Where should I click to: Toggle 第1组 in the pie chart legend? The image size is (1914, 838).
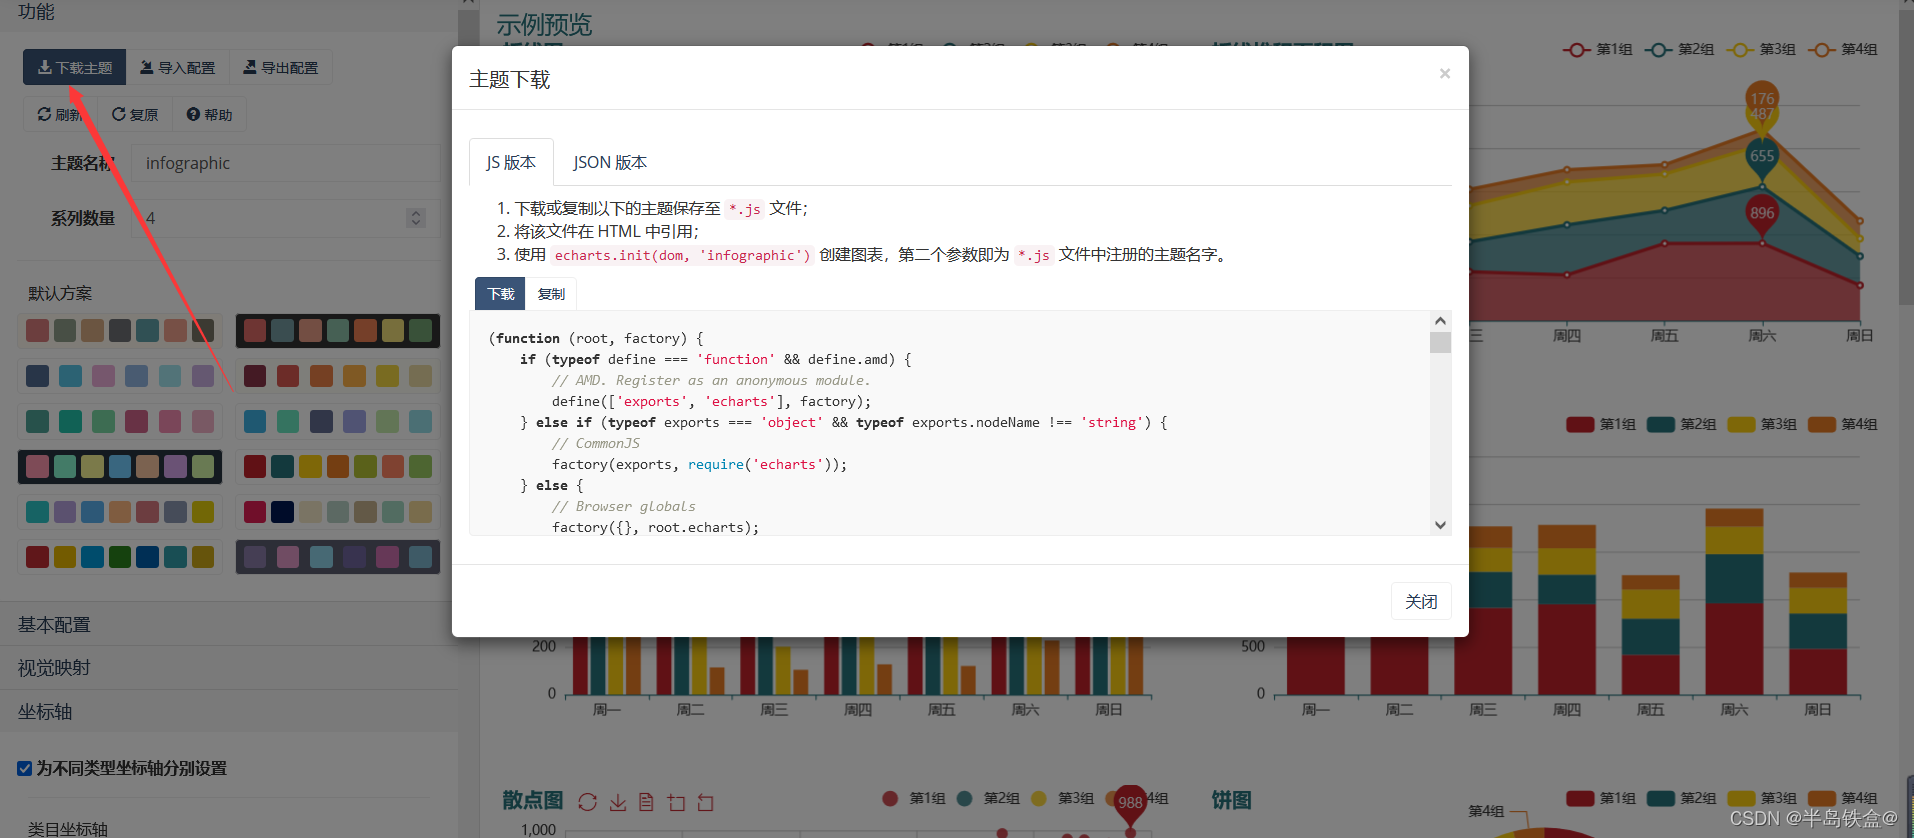pyautogui.click(x=1602, y=798)
